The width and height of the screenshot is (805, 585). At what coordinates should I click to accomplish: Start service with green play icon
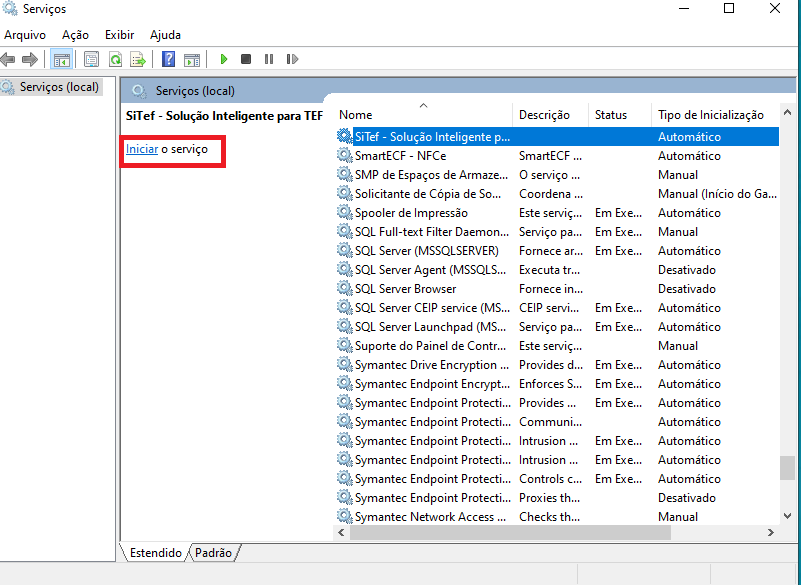click(x=224, y=60)
